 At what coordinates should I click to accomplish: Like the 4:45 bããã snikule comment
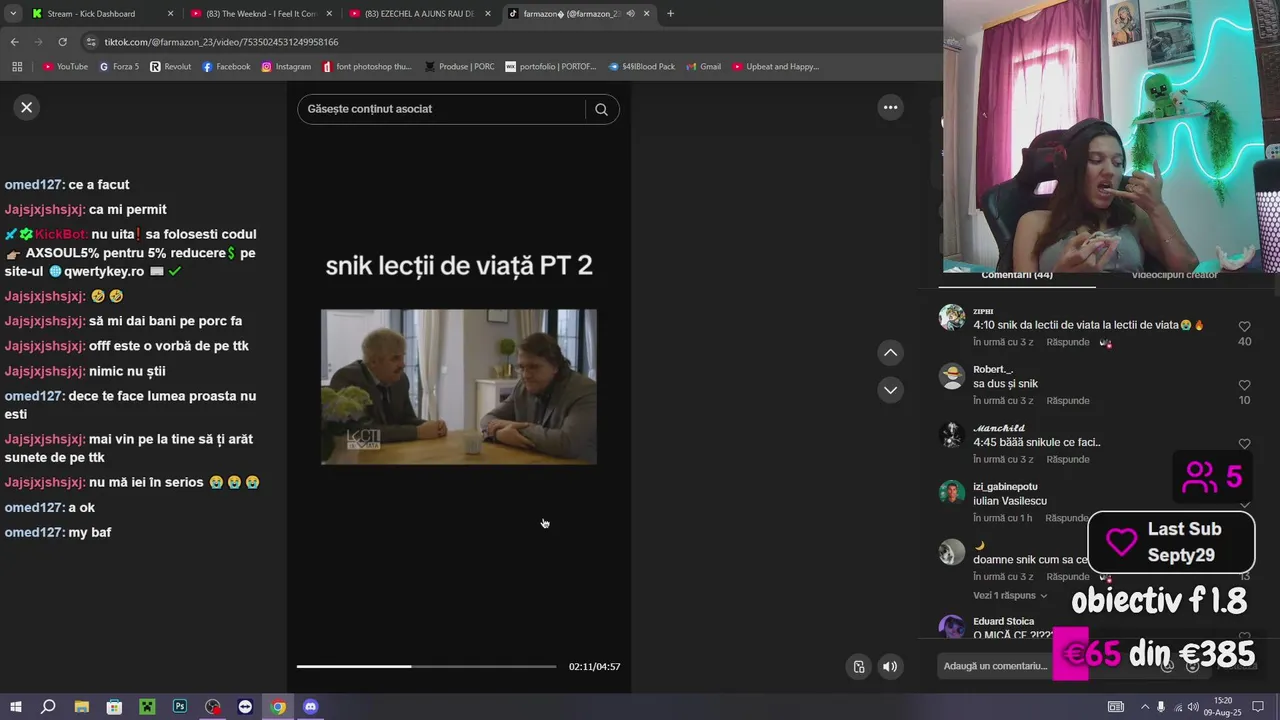tap(1244, 444)
